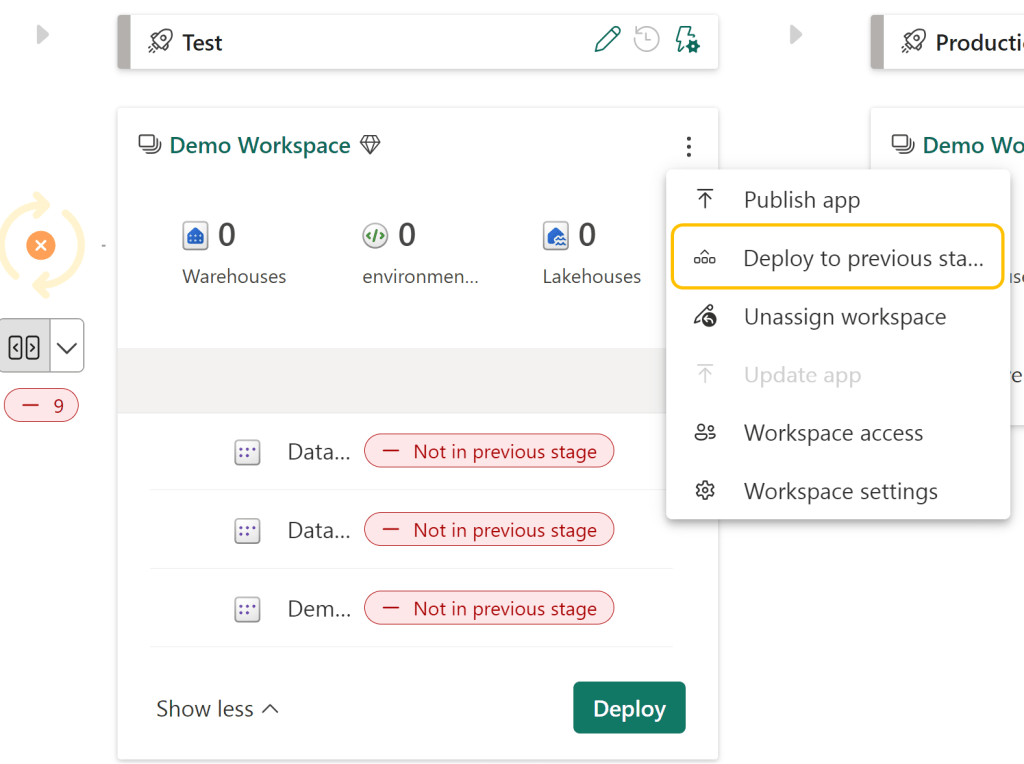The height and width of the screenshot is (764, 1024).
Task: Select Unassign workspace menu item
Action: (x=844, y=317)
